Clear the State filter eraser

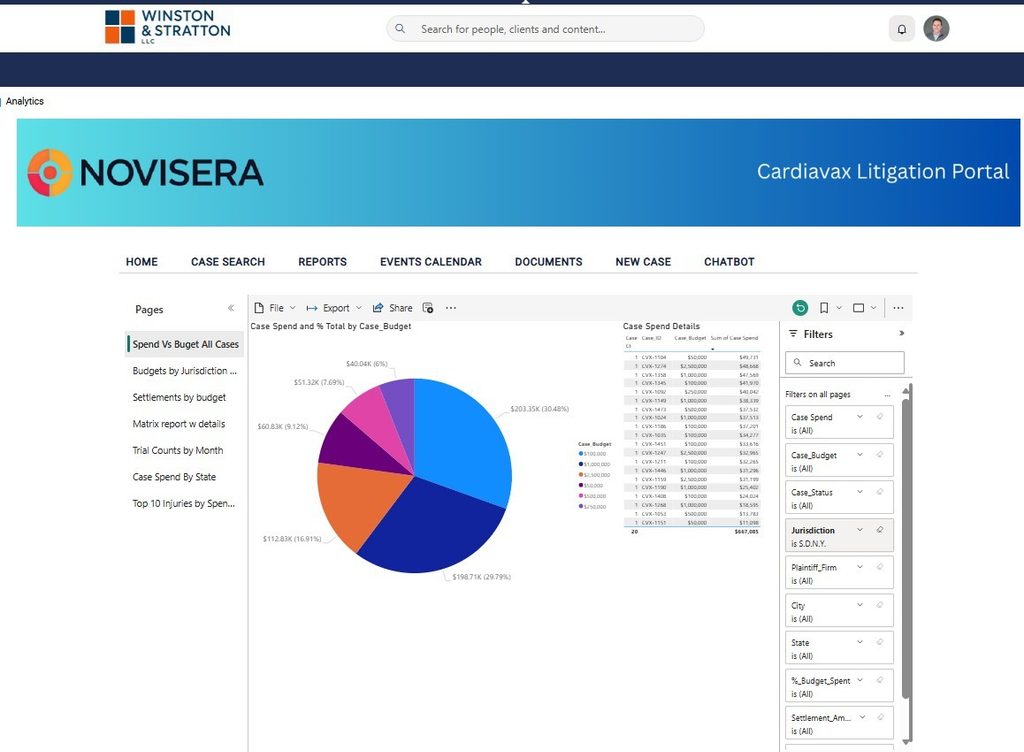pyautogui.click(x=880, y=642)
